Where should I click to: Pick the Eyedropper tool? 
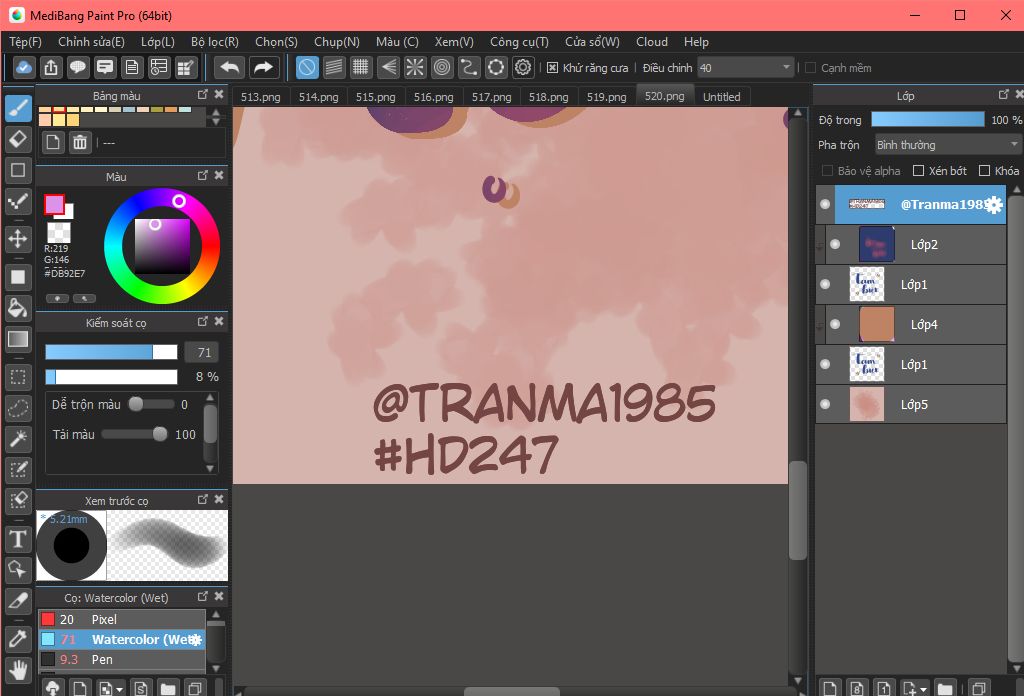18,639
